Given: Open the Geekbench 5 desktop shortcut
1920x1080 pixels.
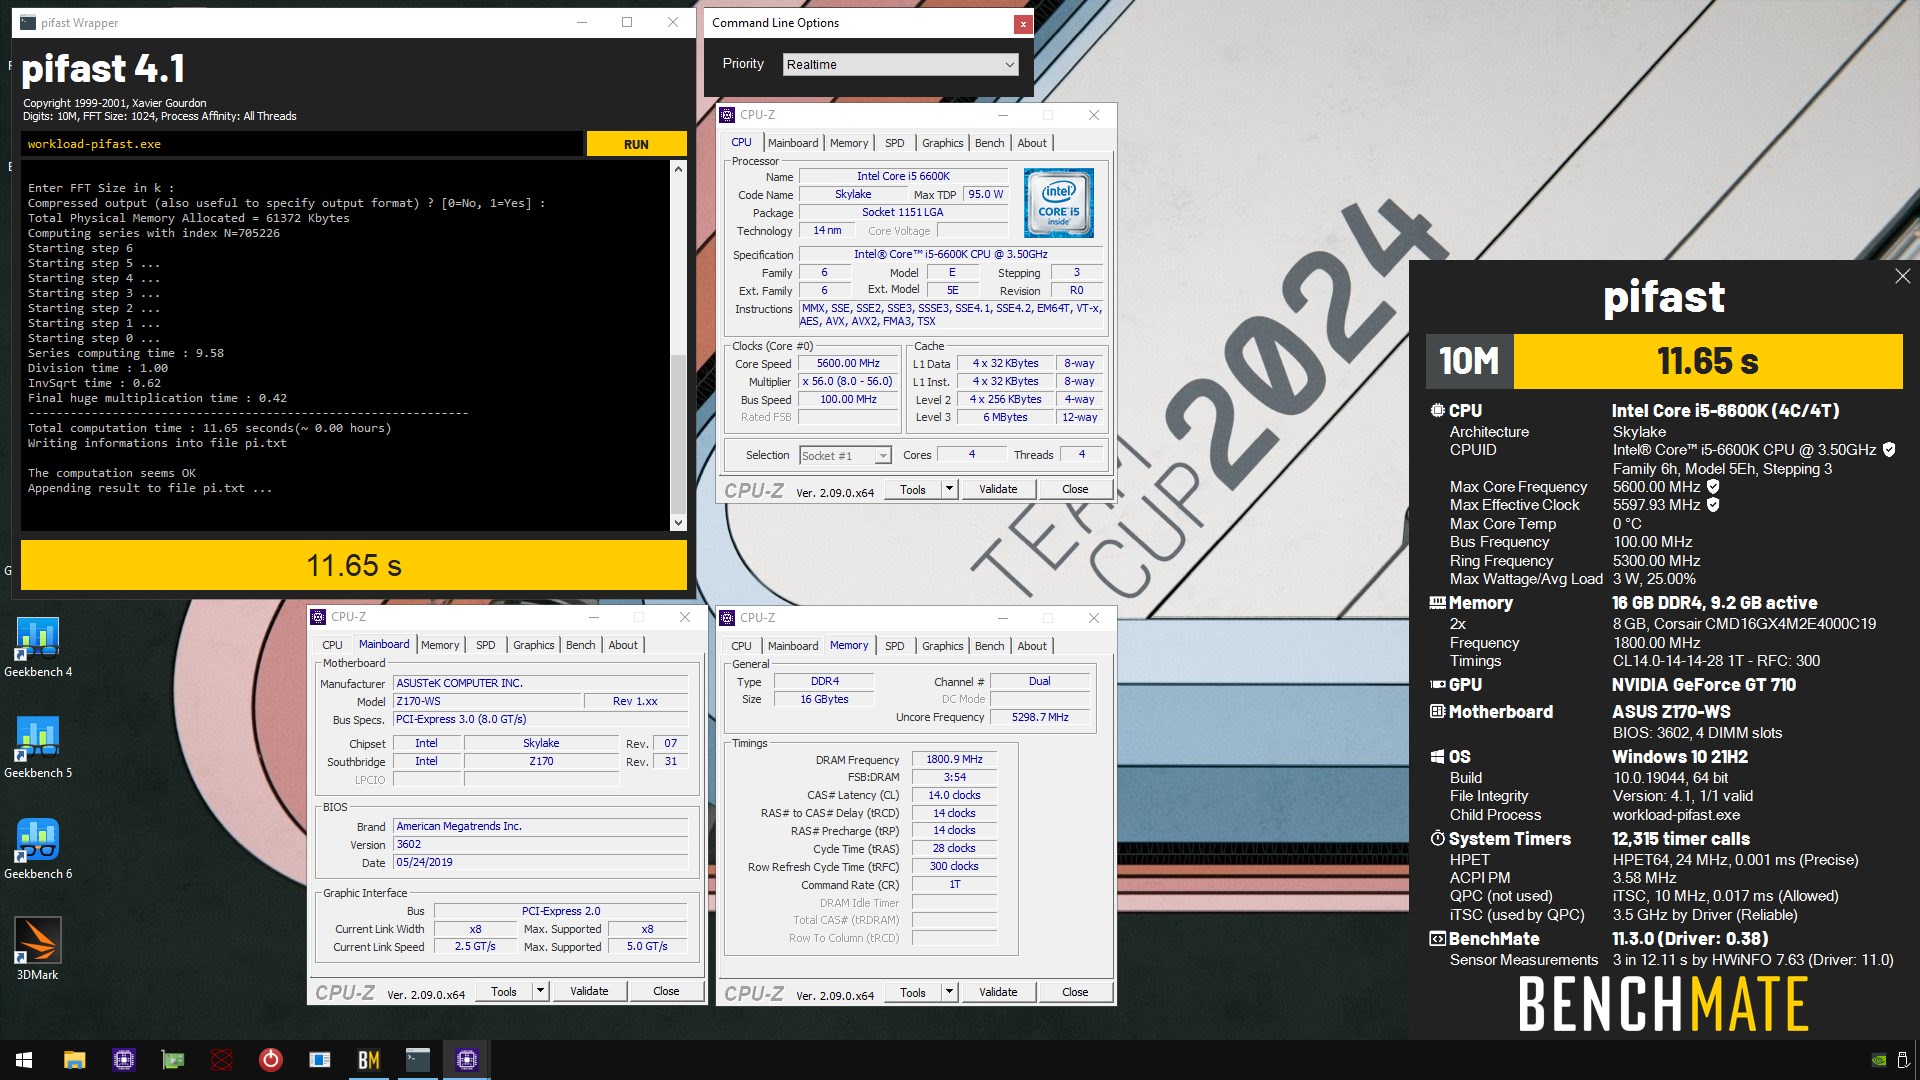Looking at the screenshot, I should coord(38,748).
